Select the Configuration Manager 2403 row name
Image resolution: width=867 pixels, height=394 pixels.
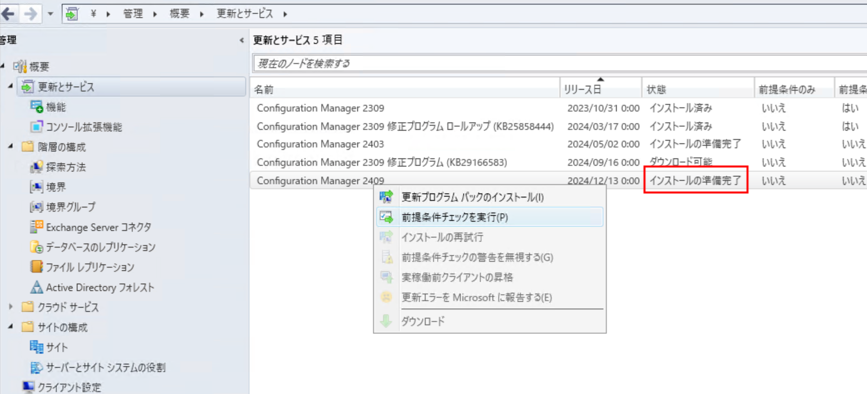tap(321, 144)
